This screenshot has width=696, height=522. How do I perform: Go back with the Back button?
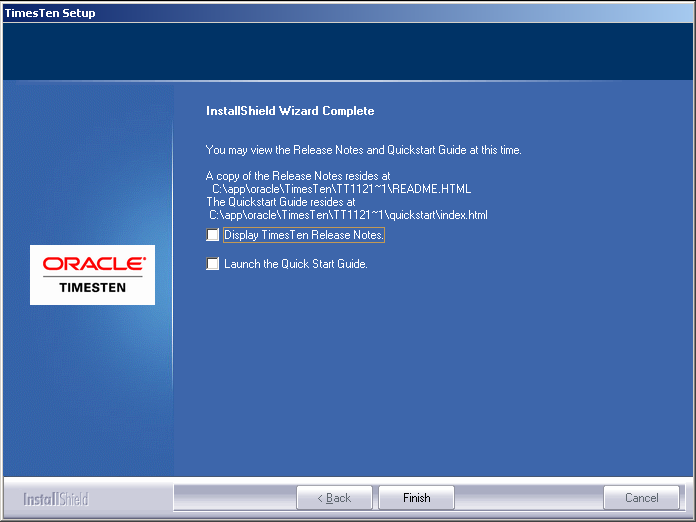(x=334, y=498)
